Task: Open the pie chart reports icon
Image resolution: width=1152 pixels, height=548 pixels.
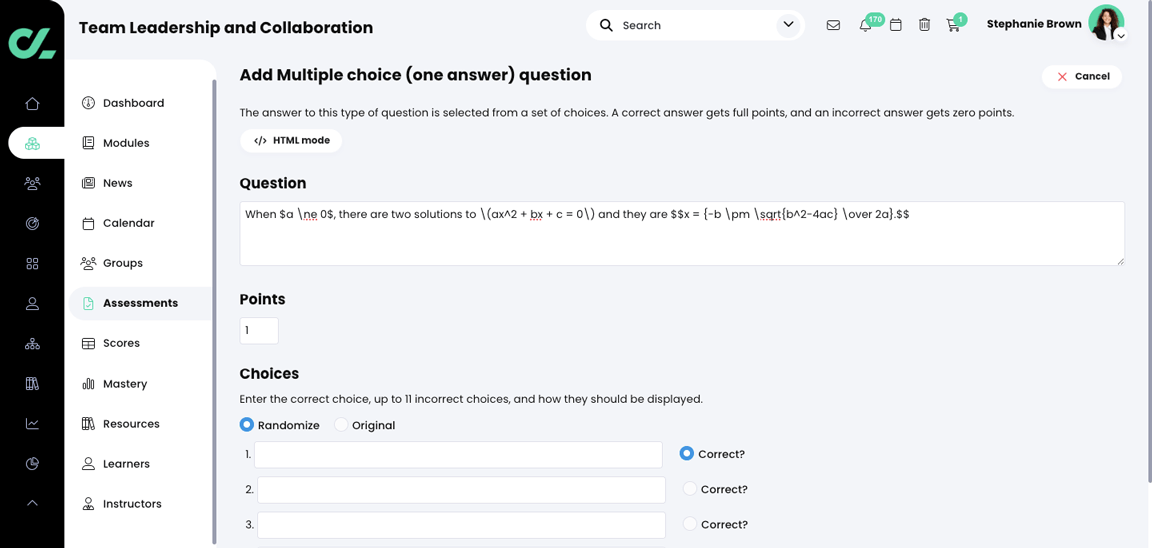Action: click(x=32, y=464)
